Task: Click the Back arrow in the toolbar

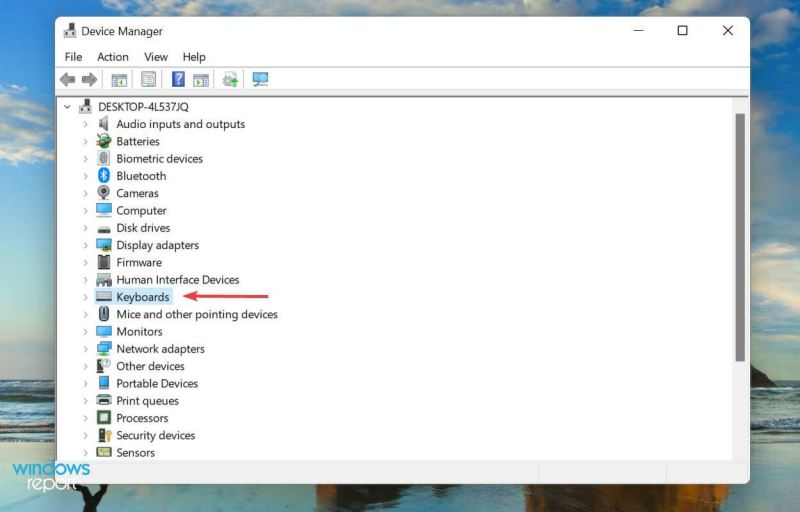Action: click(x=67, y=80)
